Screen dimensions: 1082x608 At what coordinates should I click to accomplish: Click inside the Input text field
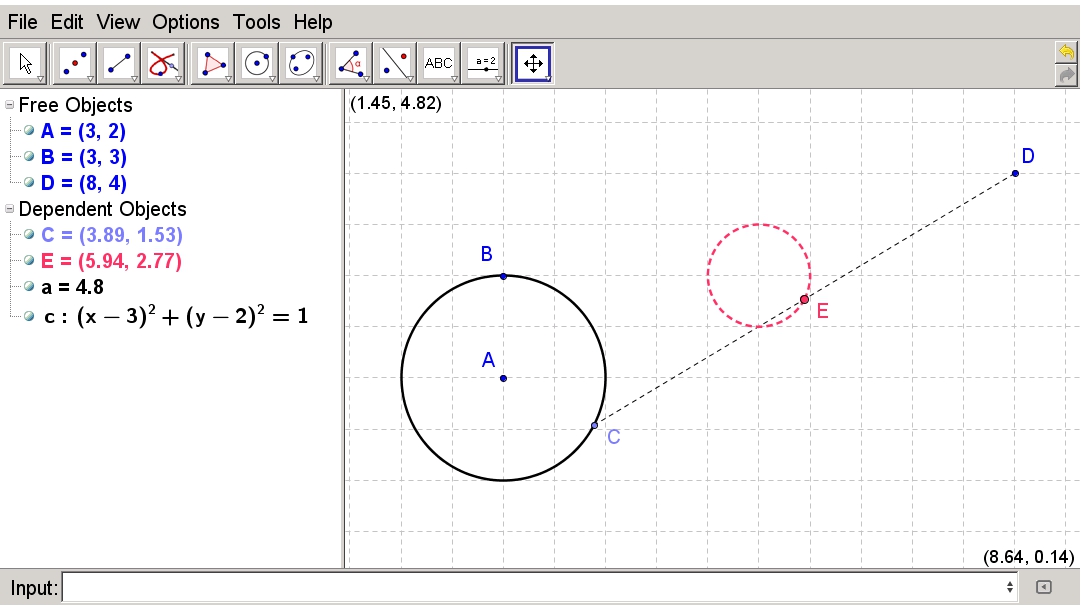coord(530,588)
